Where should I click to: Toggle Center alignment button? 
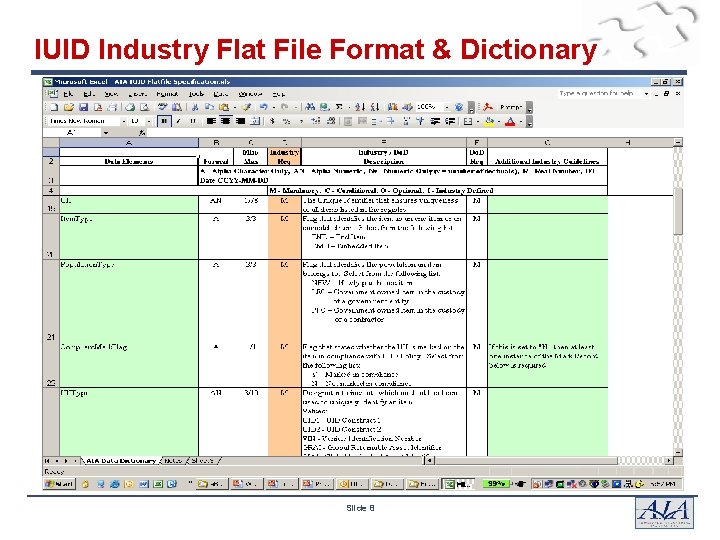point(225,121)
